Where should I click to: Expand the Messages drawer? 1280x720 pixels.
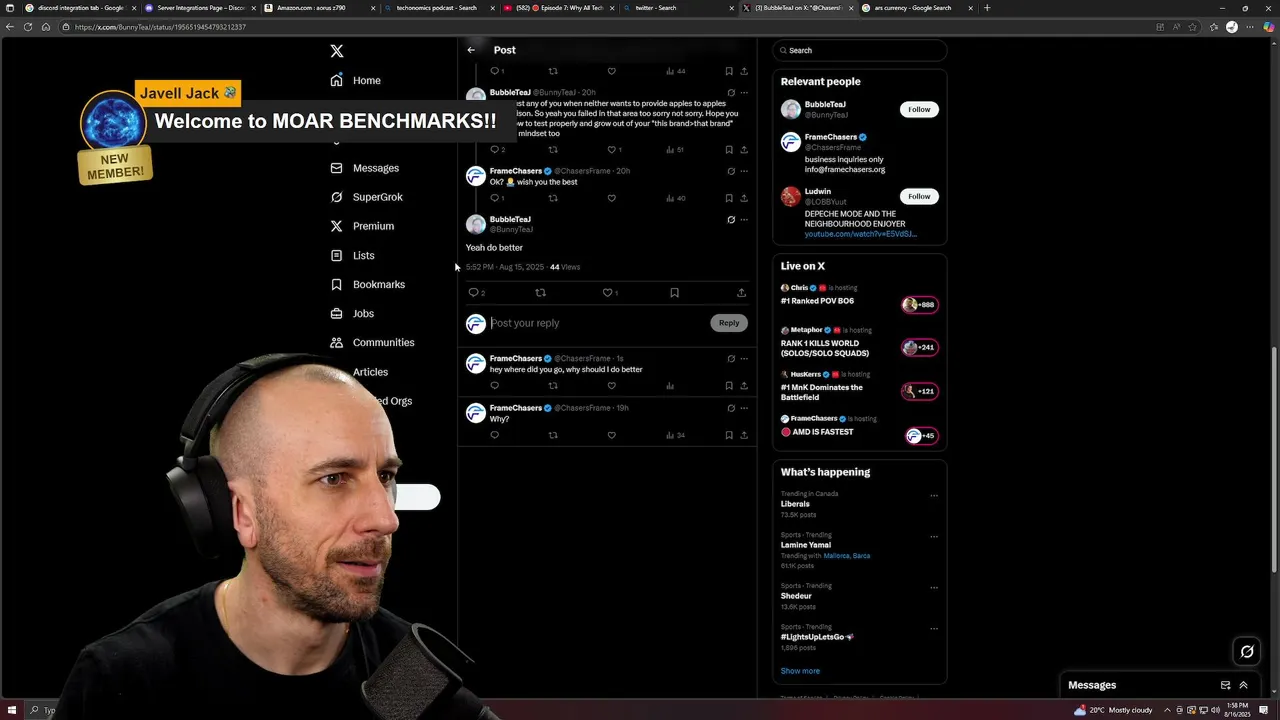[x=1244, y=685]
